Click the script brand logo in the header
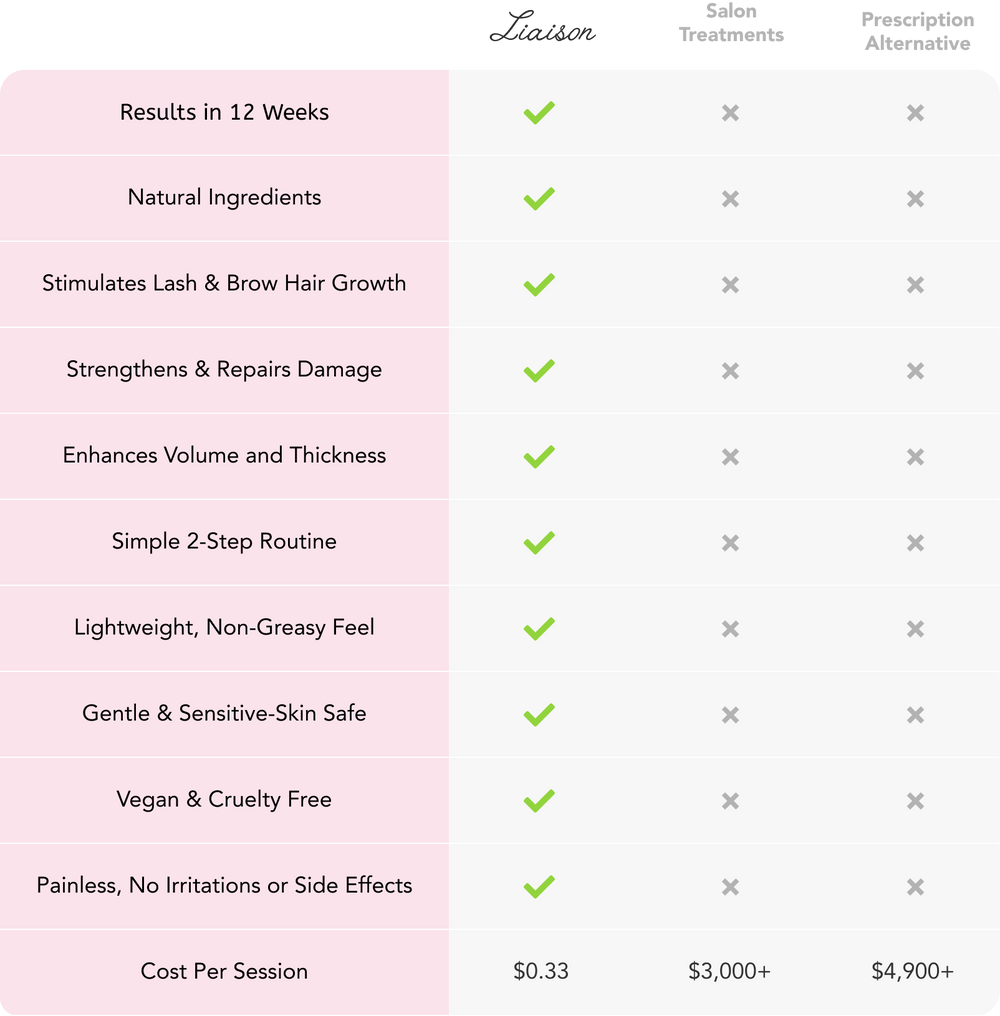The height and width of the screenshot is (1016, 1000). click(542, 31)
